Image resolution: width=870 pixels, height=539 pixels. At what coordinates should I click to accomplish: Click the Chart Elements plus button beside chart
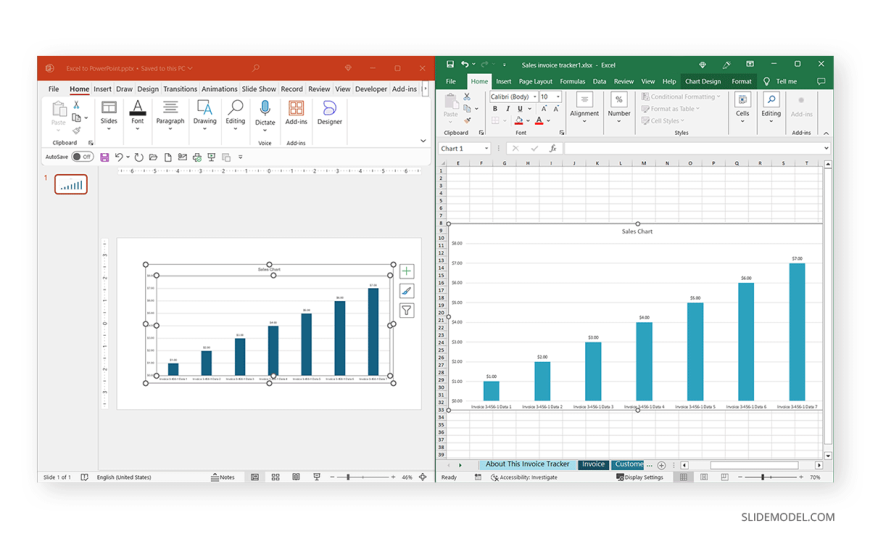(x=407, y=271)
